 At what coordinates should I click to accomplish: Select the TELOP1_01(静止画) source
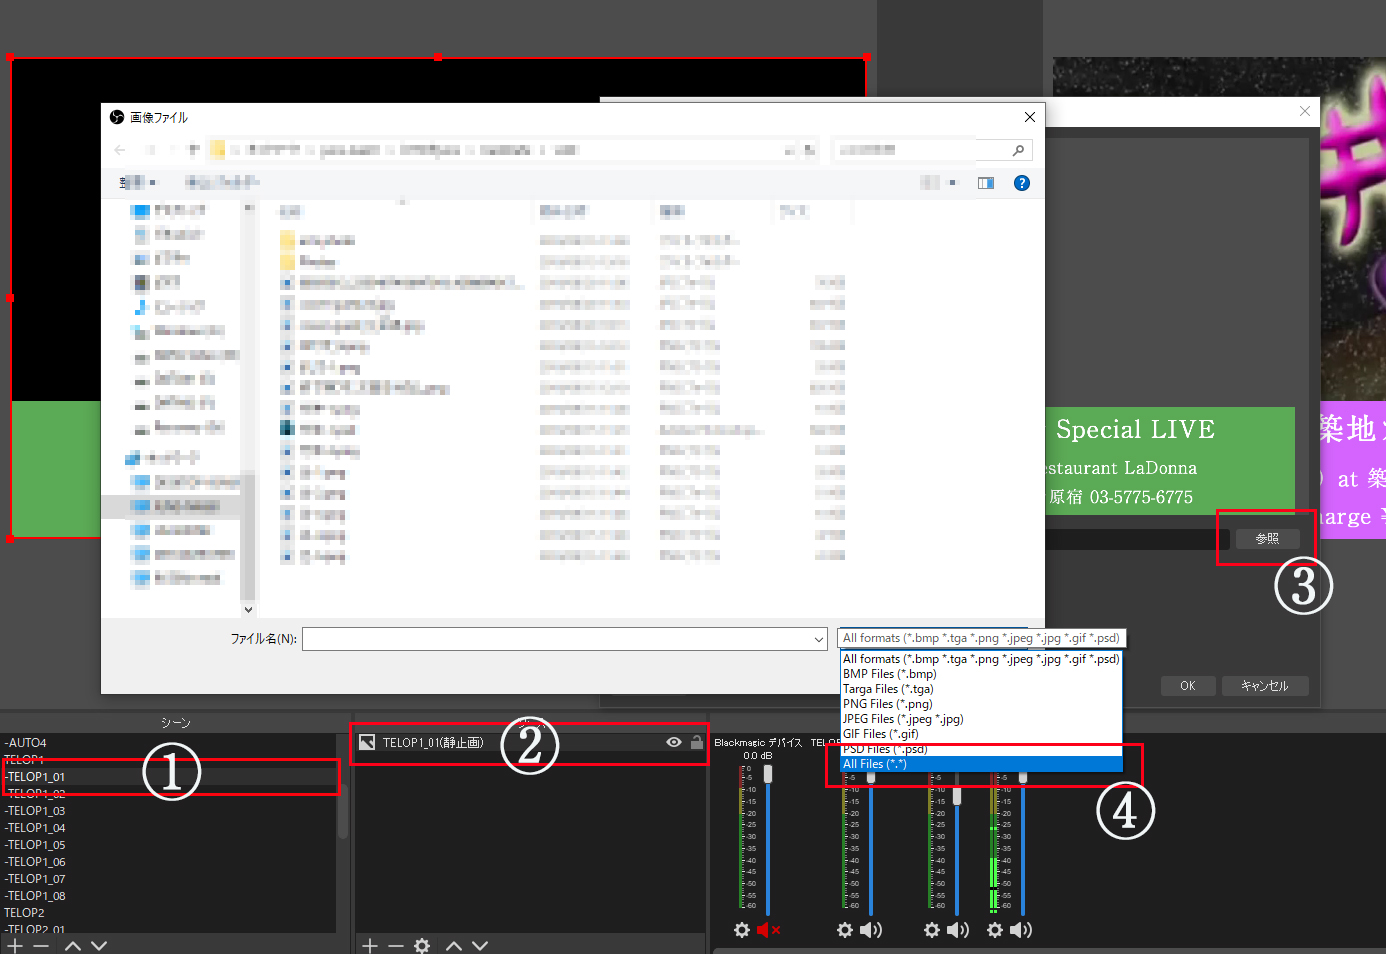(x=530, y=742)
